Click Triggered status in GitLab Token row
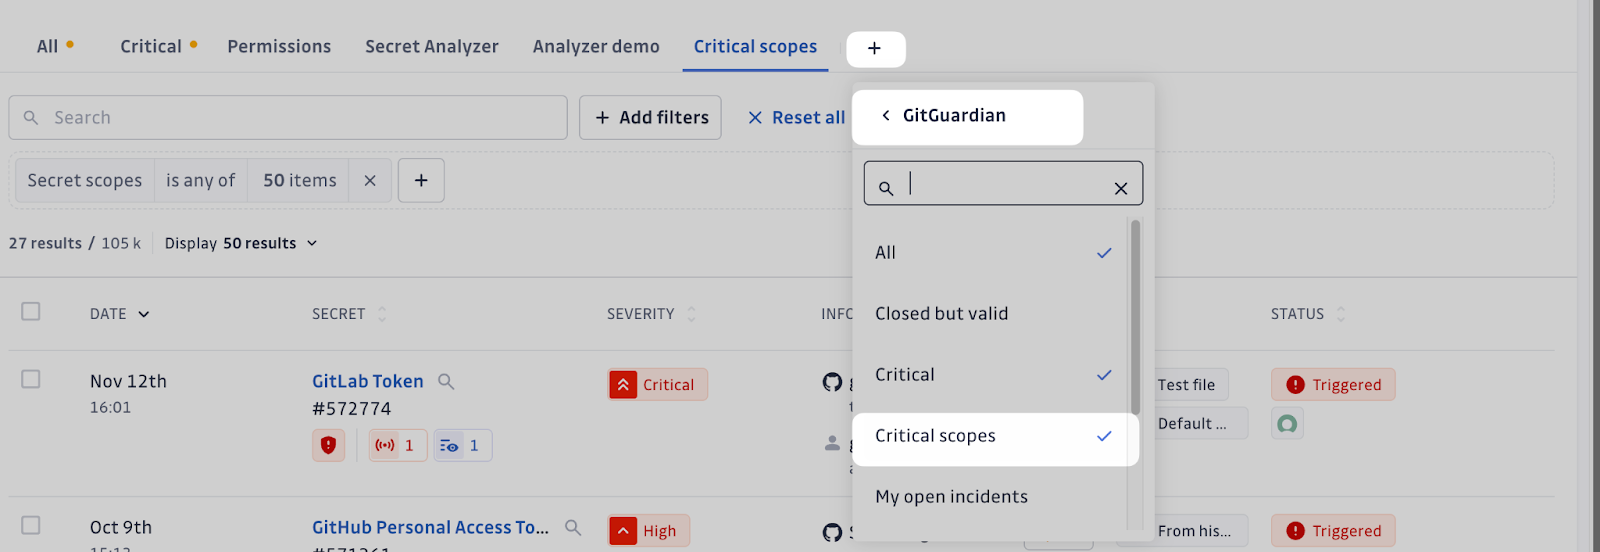The image size is (1600, 552). pyautogui.click(x=1333, y=385)
